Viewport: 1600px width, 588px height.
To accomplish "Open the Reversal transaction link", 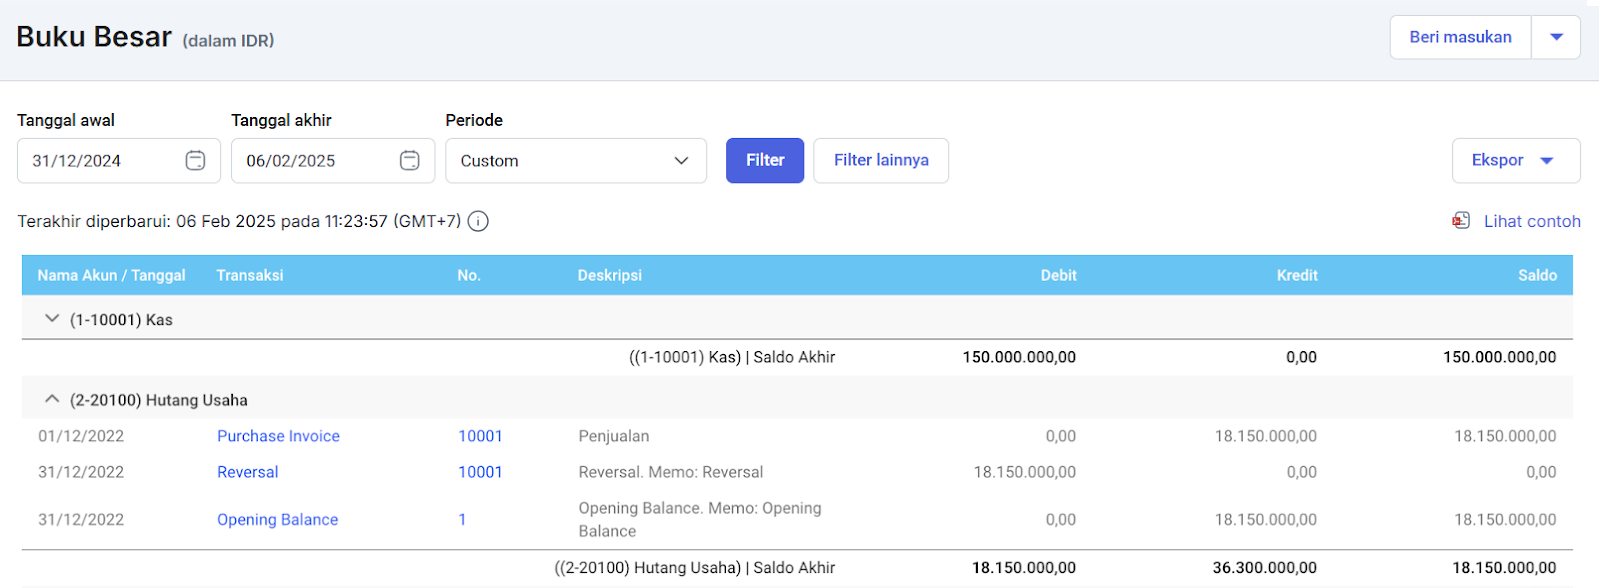I will click(x=247, y=472).
